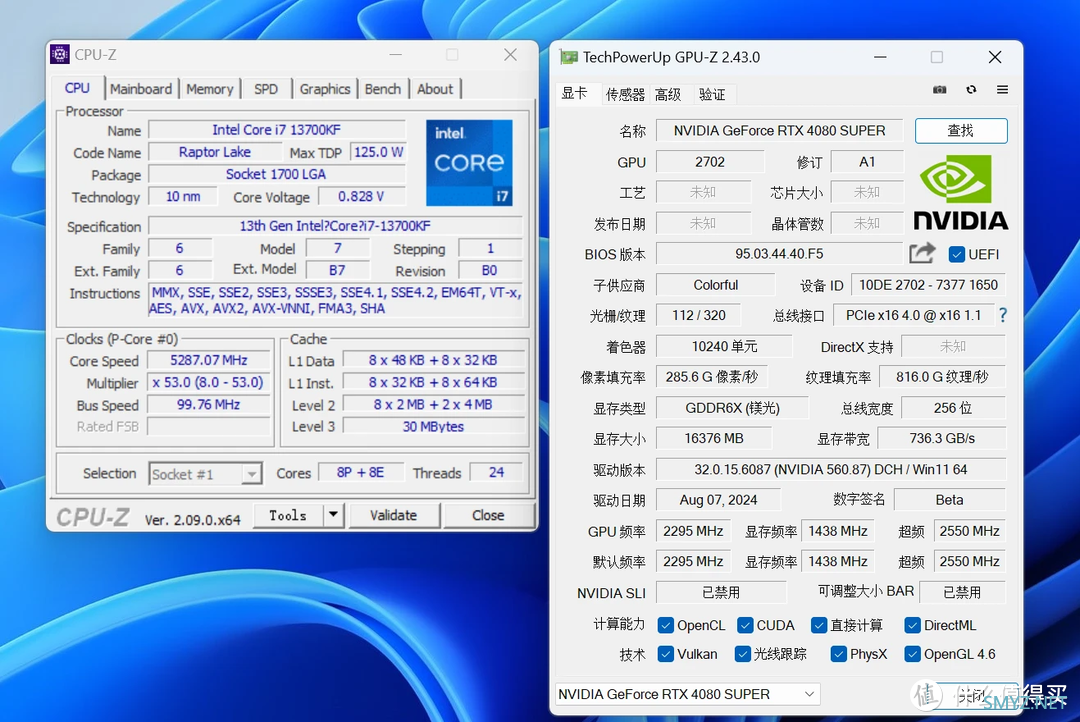This screenshot has height=722, width=1080.
Task: Click the Core Speed value 5287.07 MHz
Action: pyautogui.click(x=209, y=360)
